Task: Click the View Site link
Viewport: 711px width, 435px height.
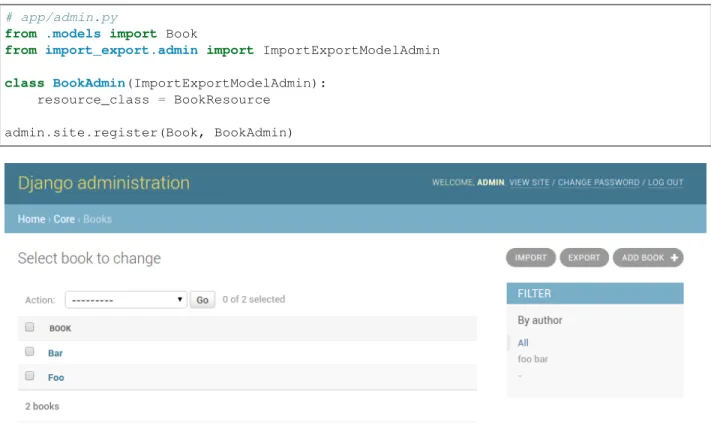Action: pyautogui.click(x=529, y=182)
